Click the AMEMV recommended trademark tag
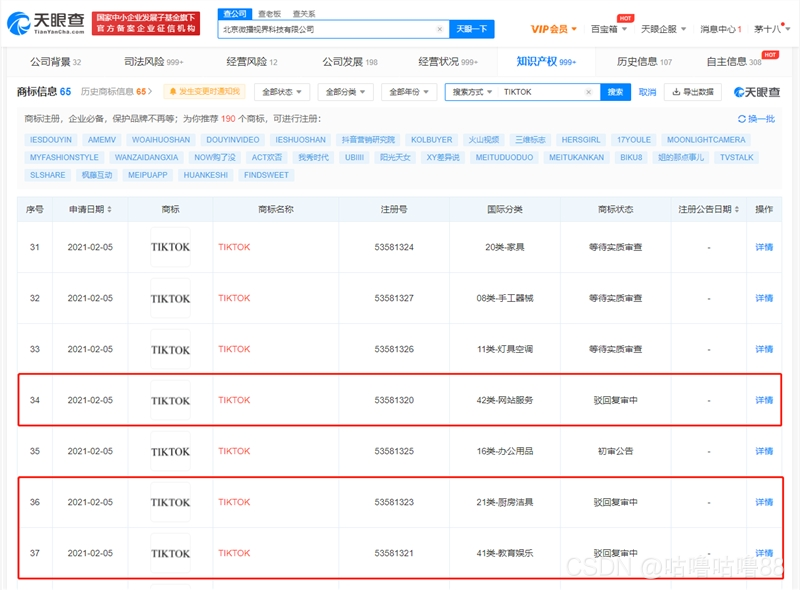800x590 pixels. [102, 140]
